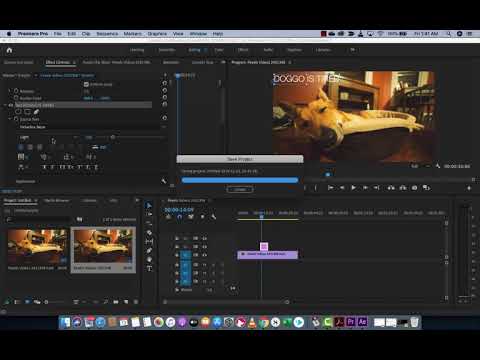Viewport: 480px width, 360px height.
Task: Toggle lock on the top video track
Action: click(177, 238)
